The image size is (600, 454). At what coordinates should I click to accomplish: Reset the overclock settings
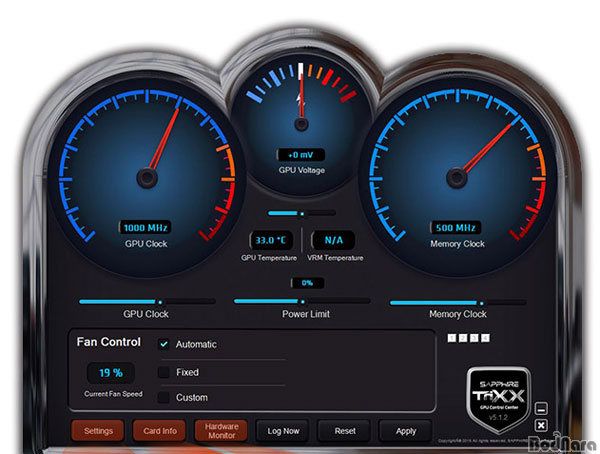click(344, 431)
